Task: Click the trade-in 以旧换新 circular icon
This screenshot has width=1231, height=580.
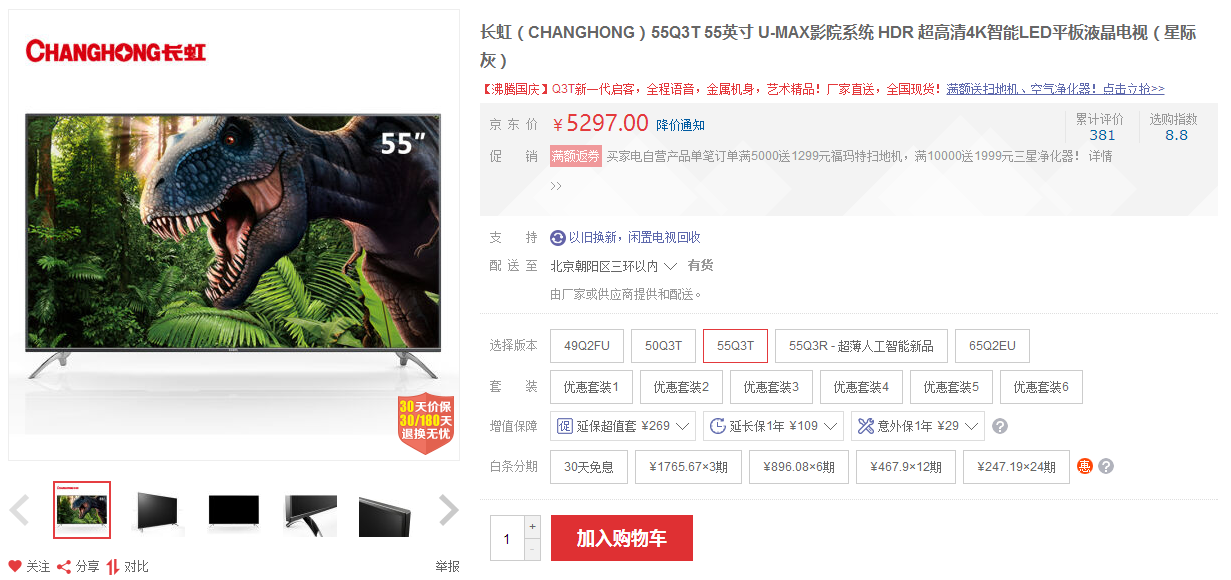Action: click(x=558, y=238)
